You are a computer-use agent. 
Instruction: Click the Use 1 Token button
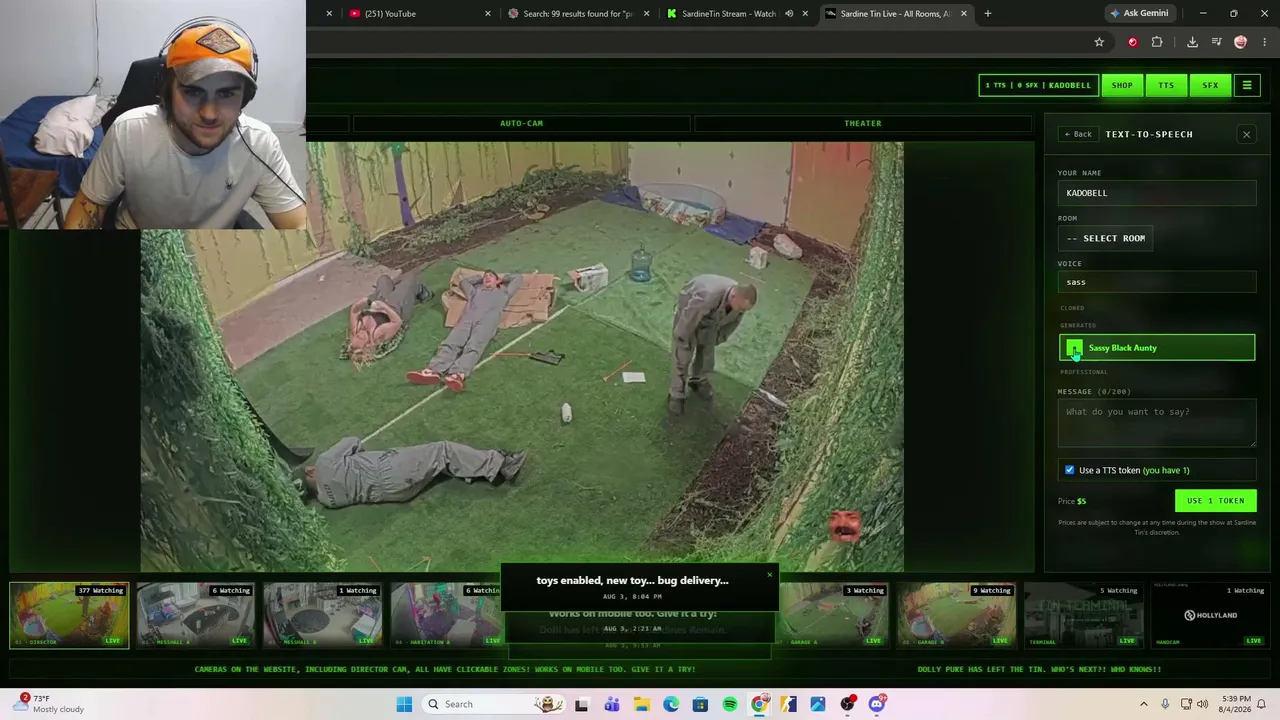click(x=1215, y=501)
